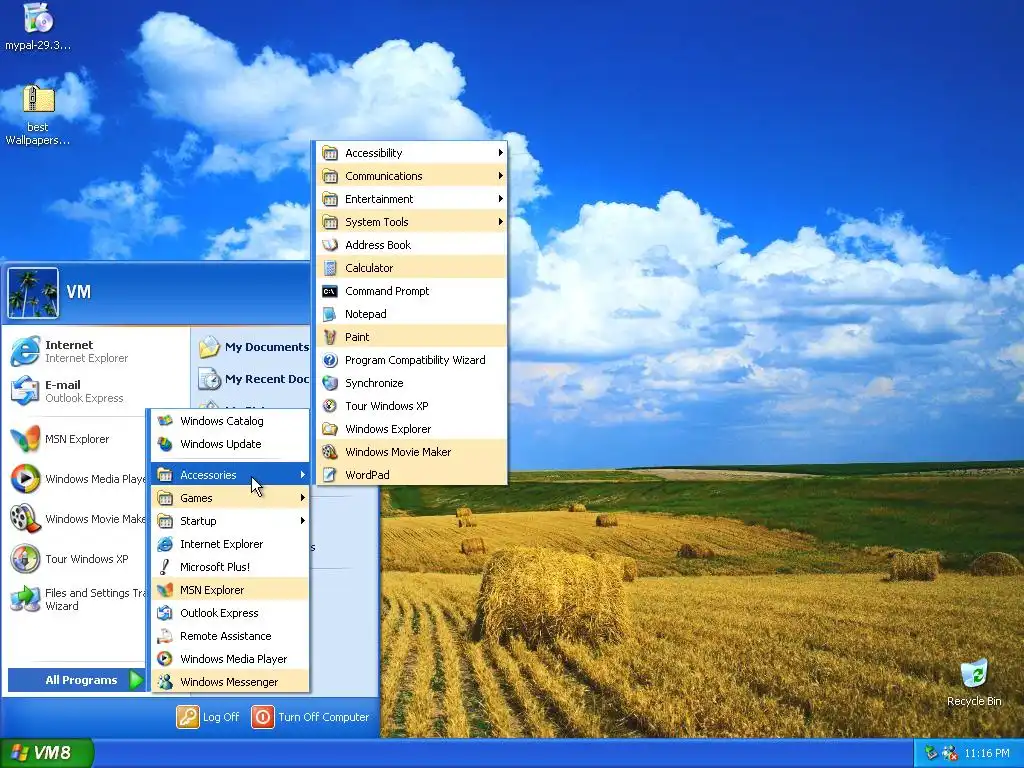
Task: Click the Turn Off Computer button
Action: tap(311, 717)
